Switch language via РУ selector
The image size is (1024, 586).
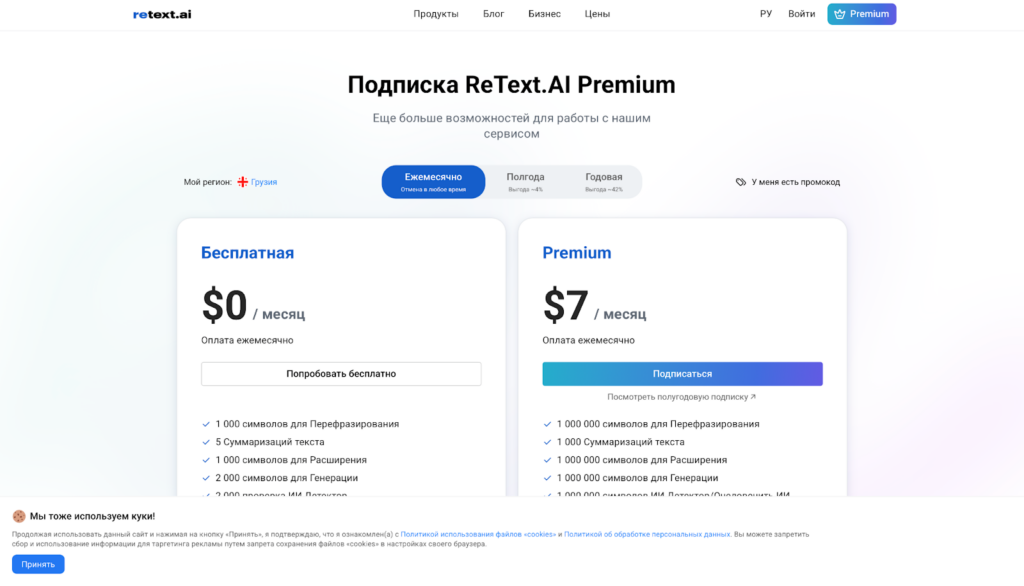[765, 14]
